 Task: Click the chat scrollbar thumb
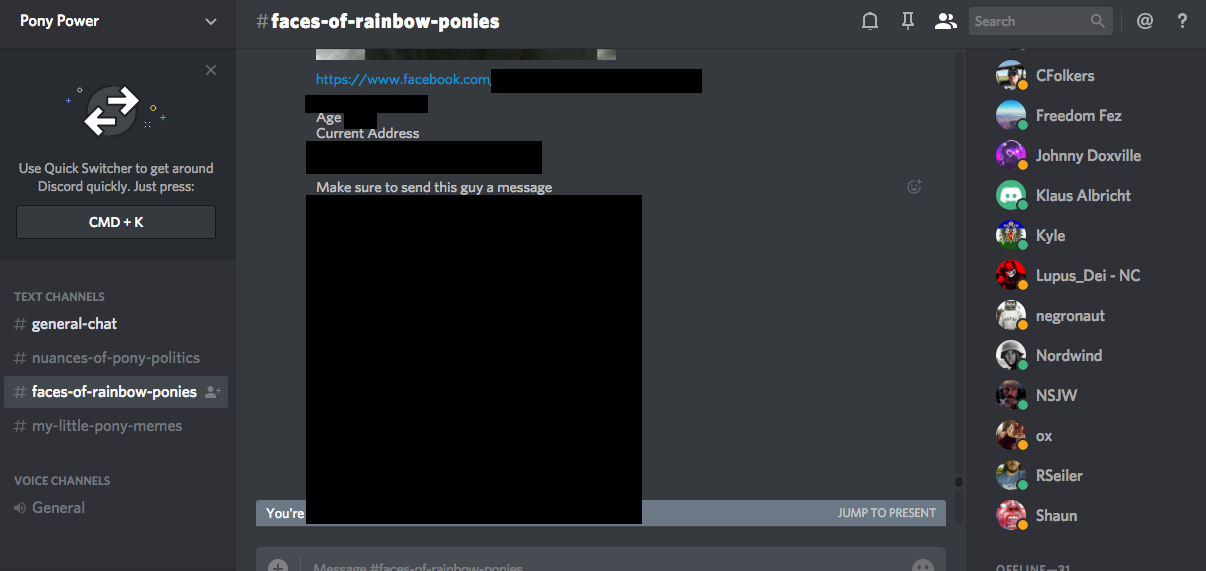point(959,482)
